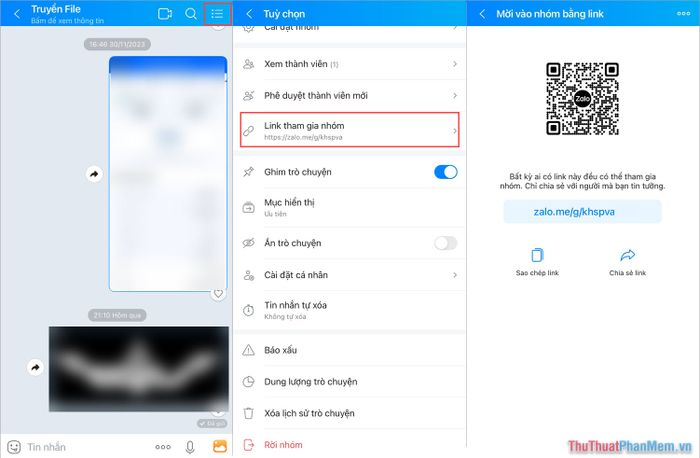Expand chevron beside Phê duyệt thành viên mới

454,96
